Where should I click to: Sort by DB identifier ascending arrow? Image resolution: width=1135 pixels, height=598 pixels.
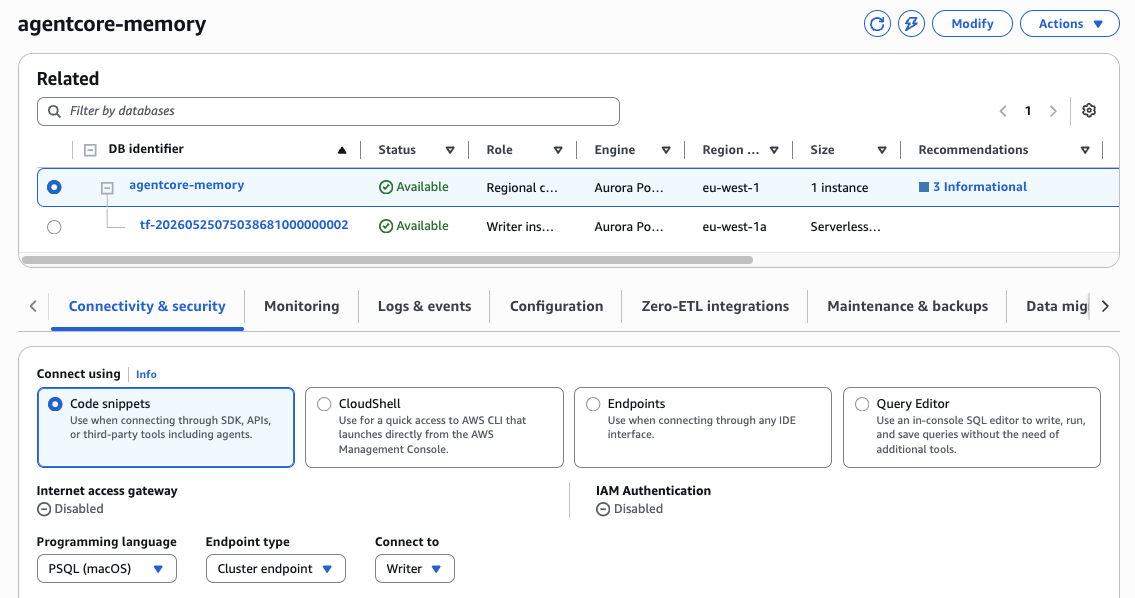click(342, 150)
